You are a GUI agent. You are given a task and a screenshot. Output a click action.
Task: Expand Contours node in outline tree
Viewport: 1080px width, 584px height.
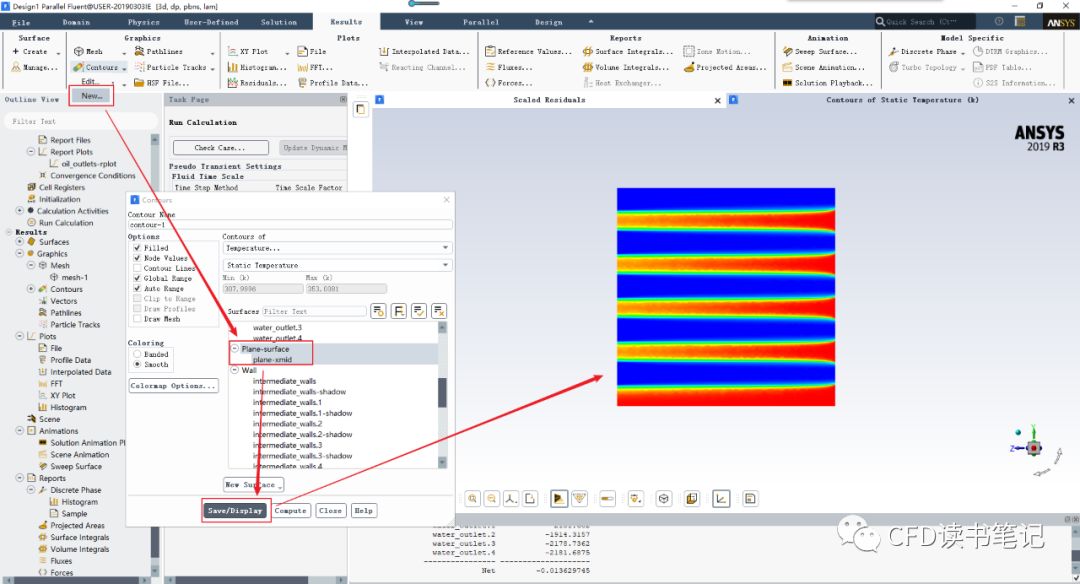31,289
